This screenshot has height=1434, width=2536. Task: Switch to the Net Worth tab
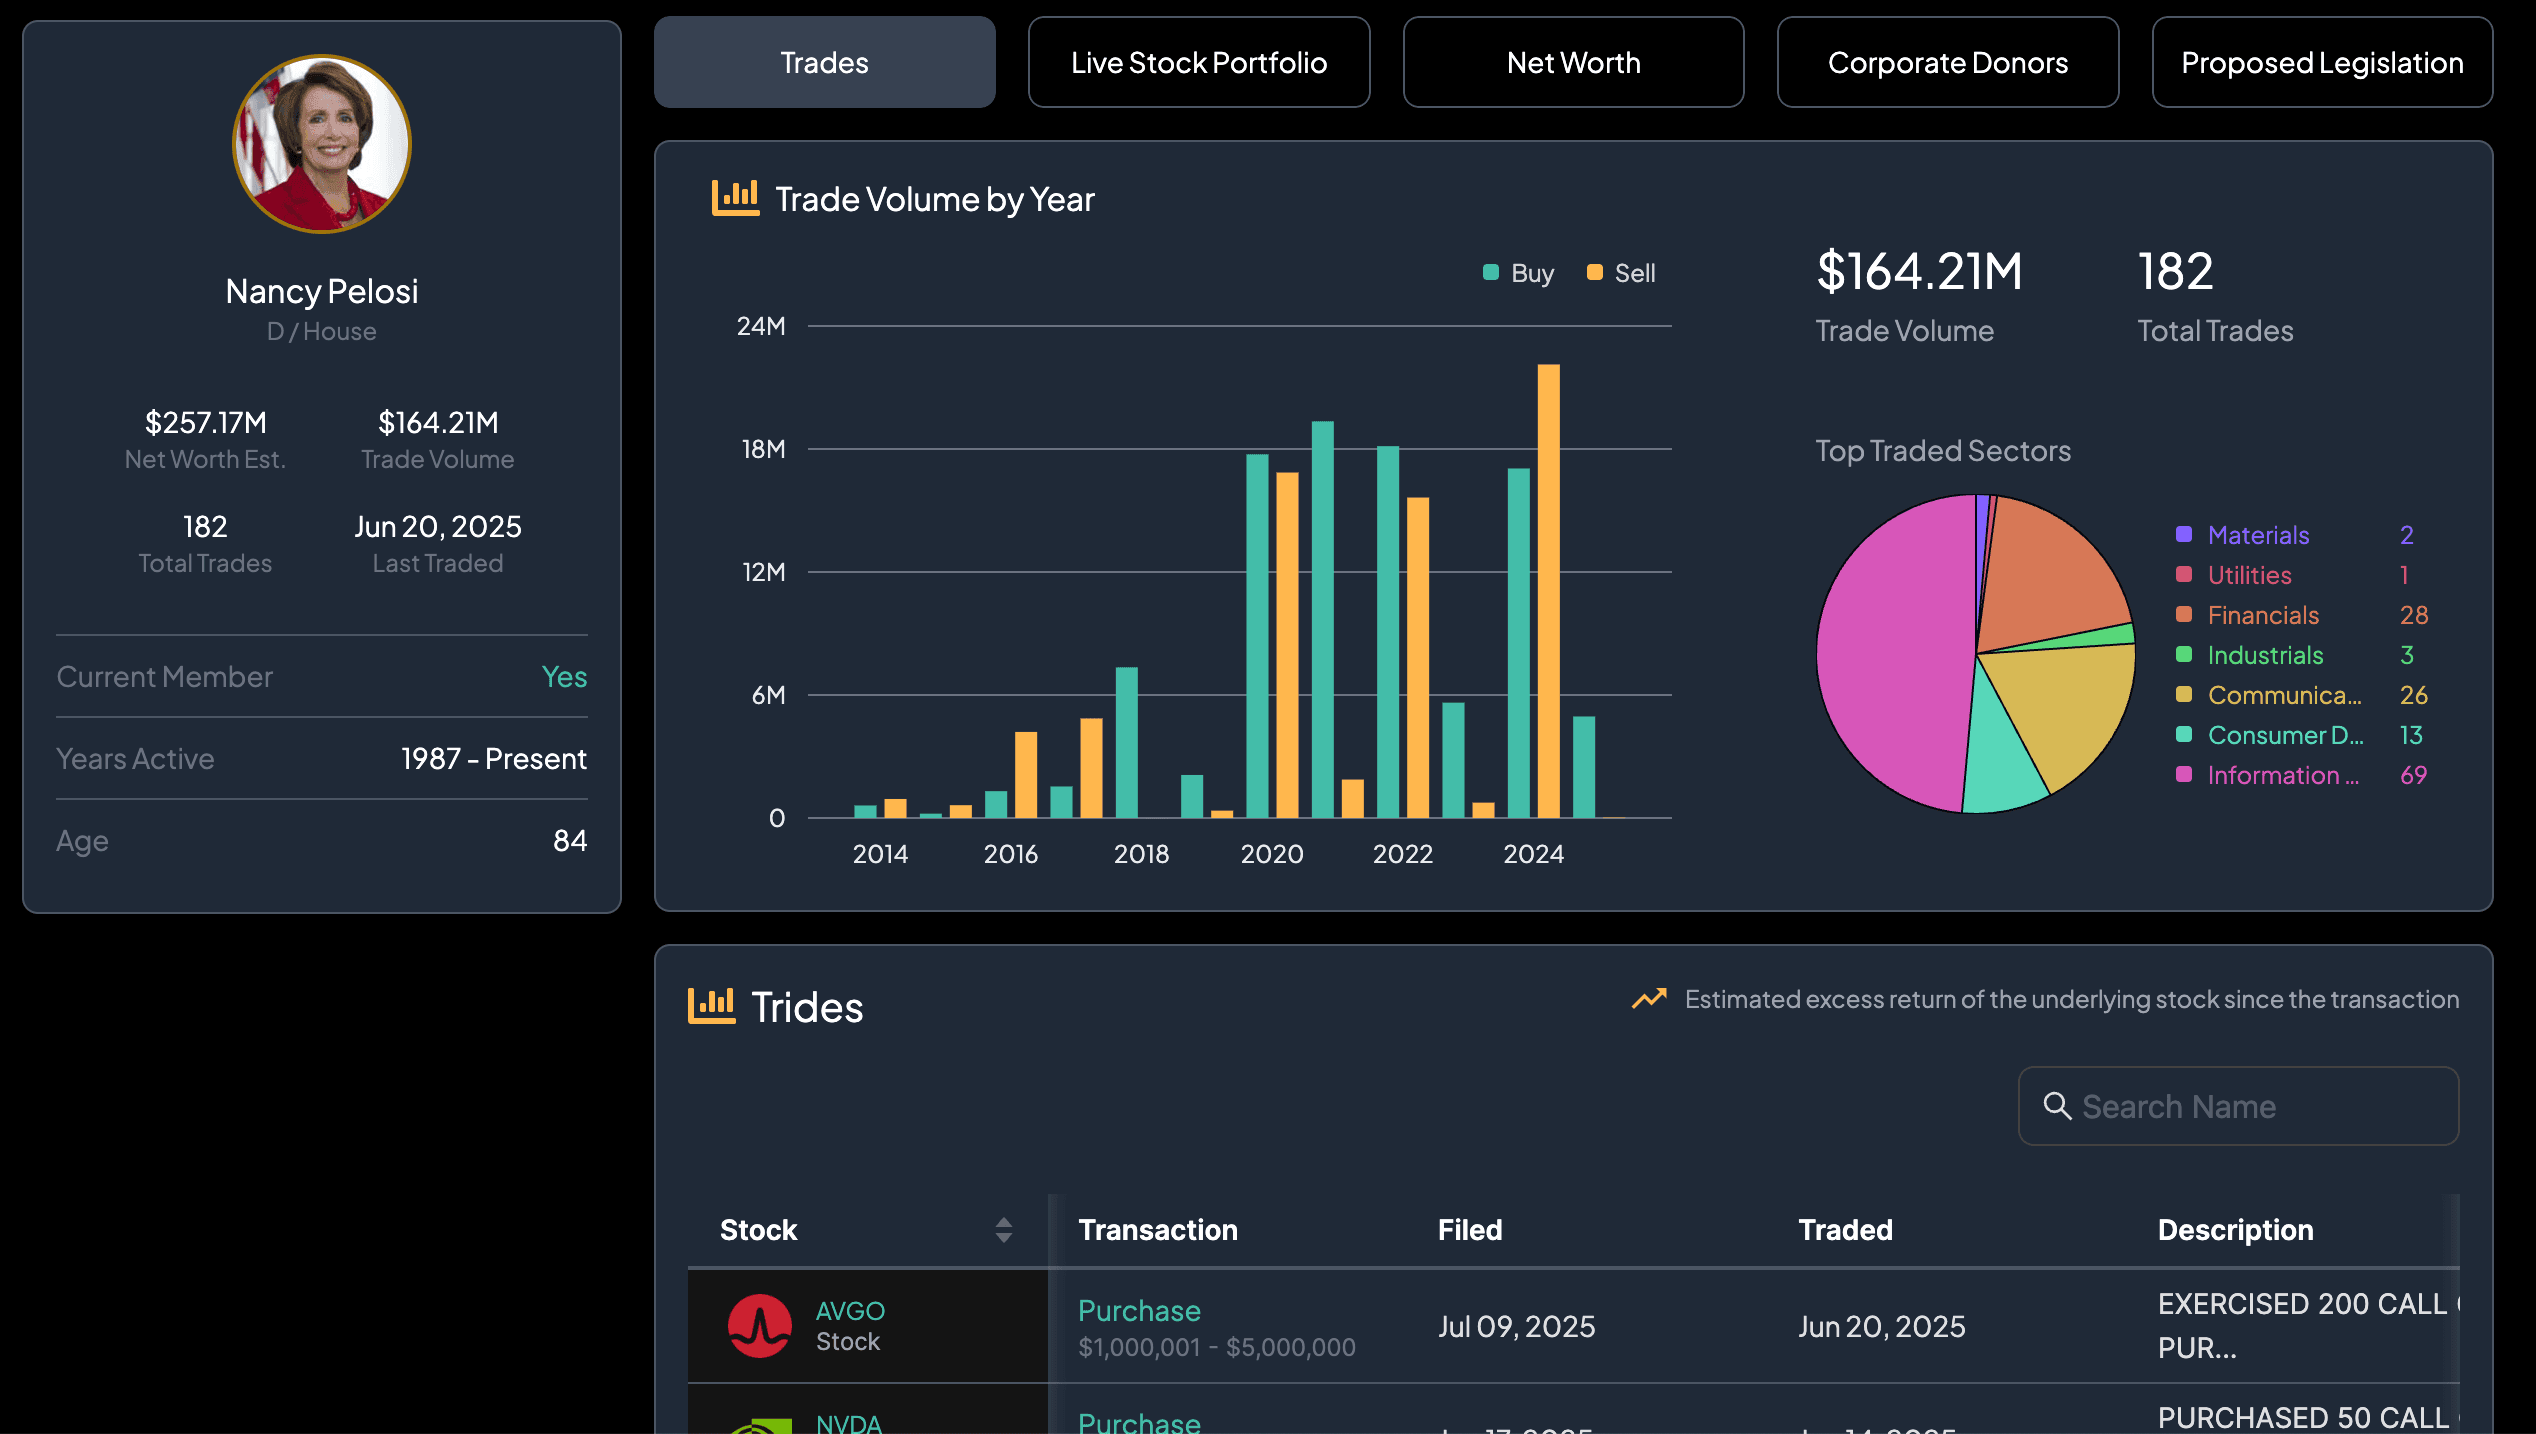[1573, 62]
